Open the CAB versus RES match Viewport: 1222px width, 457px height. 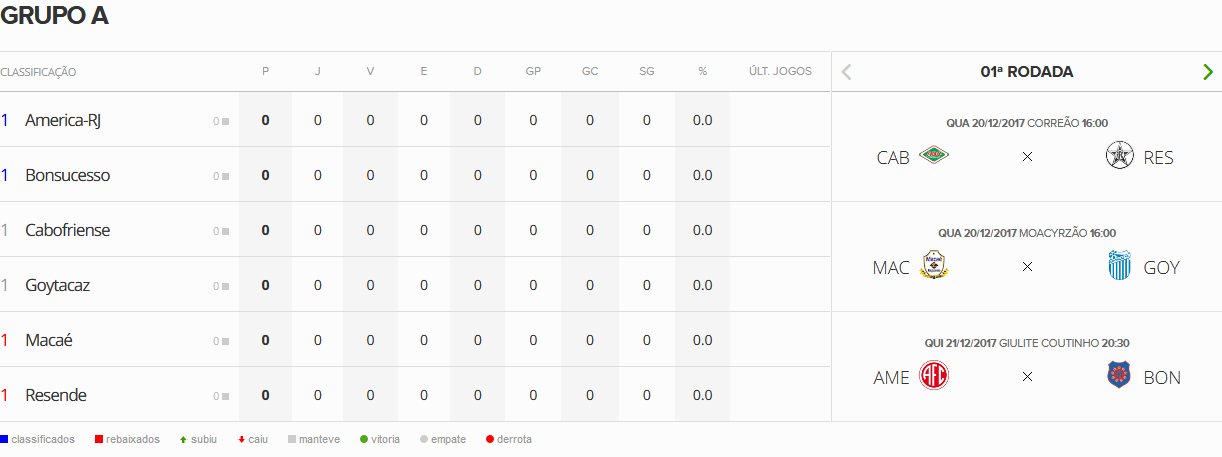1026,157
